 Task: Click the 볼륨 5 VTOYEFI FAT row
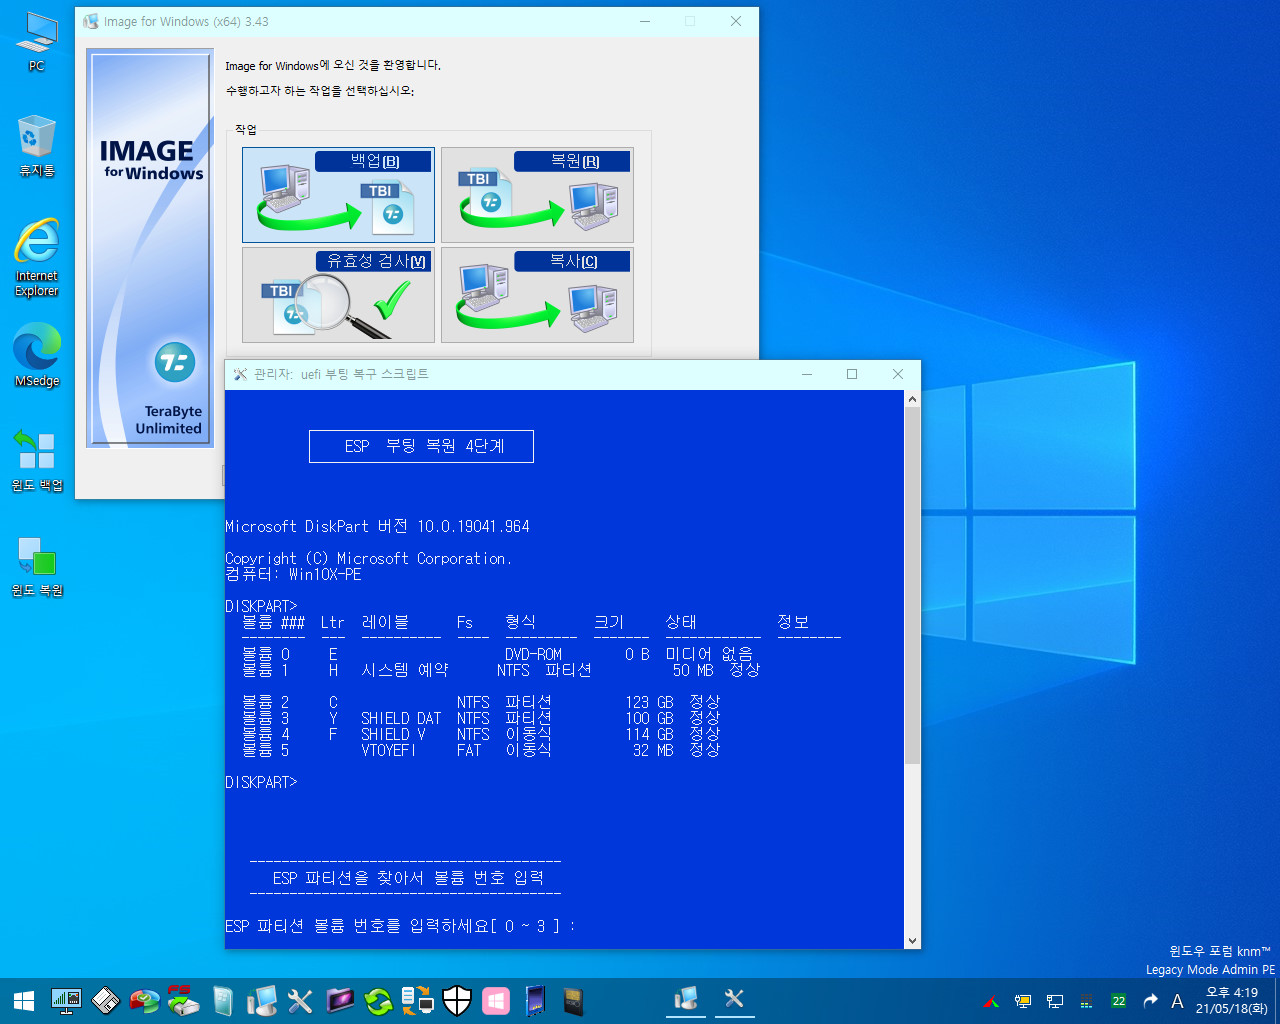click(480, 750)
